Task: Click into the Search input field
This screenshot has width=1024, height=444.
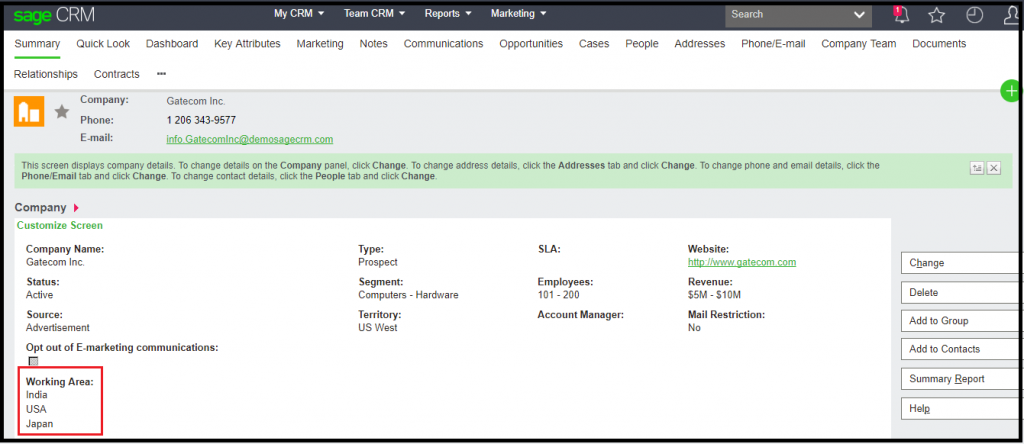Action: (x=788, y=14)
